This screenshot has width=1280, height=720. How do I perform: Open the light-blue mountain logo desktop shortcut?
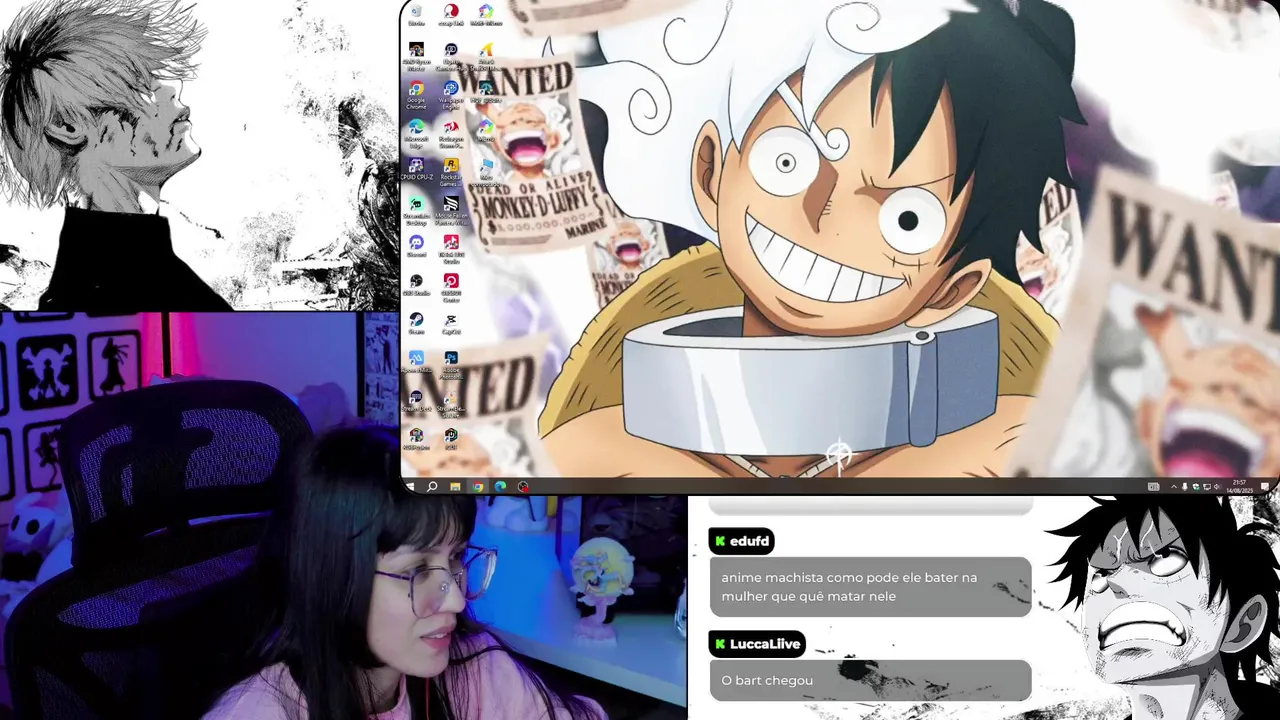coord(416,362)
